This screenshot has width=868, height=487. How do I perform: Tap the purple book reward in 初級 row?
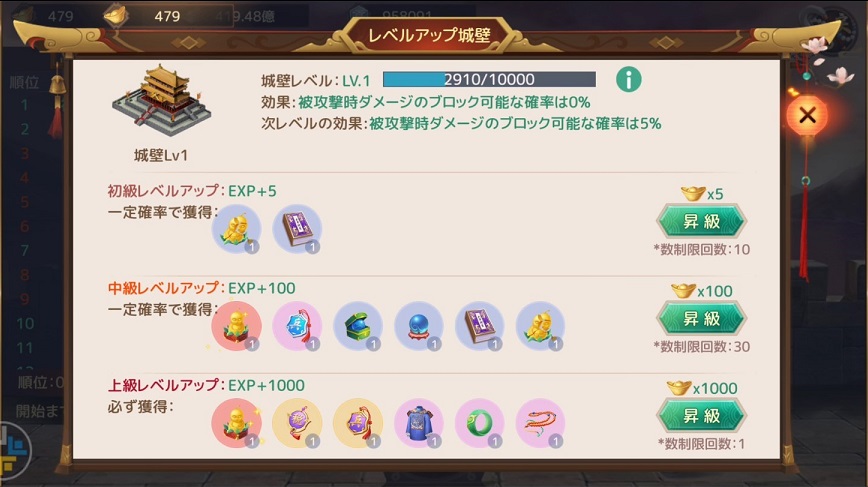297,229
